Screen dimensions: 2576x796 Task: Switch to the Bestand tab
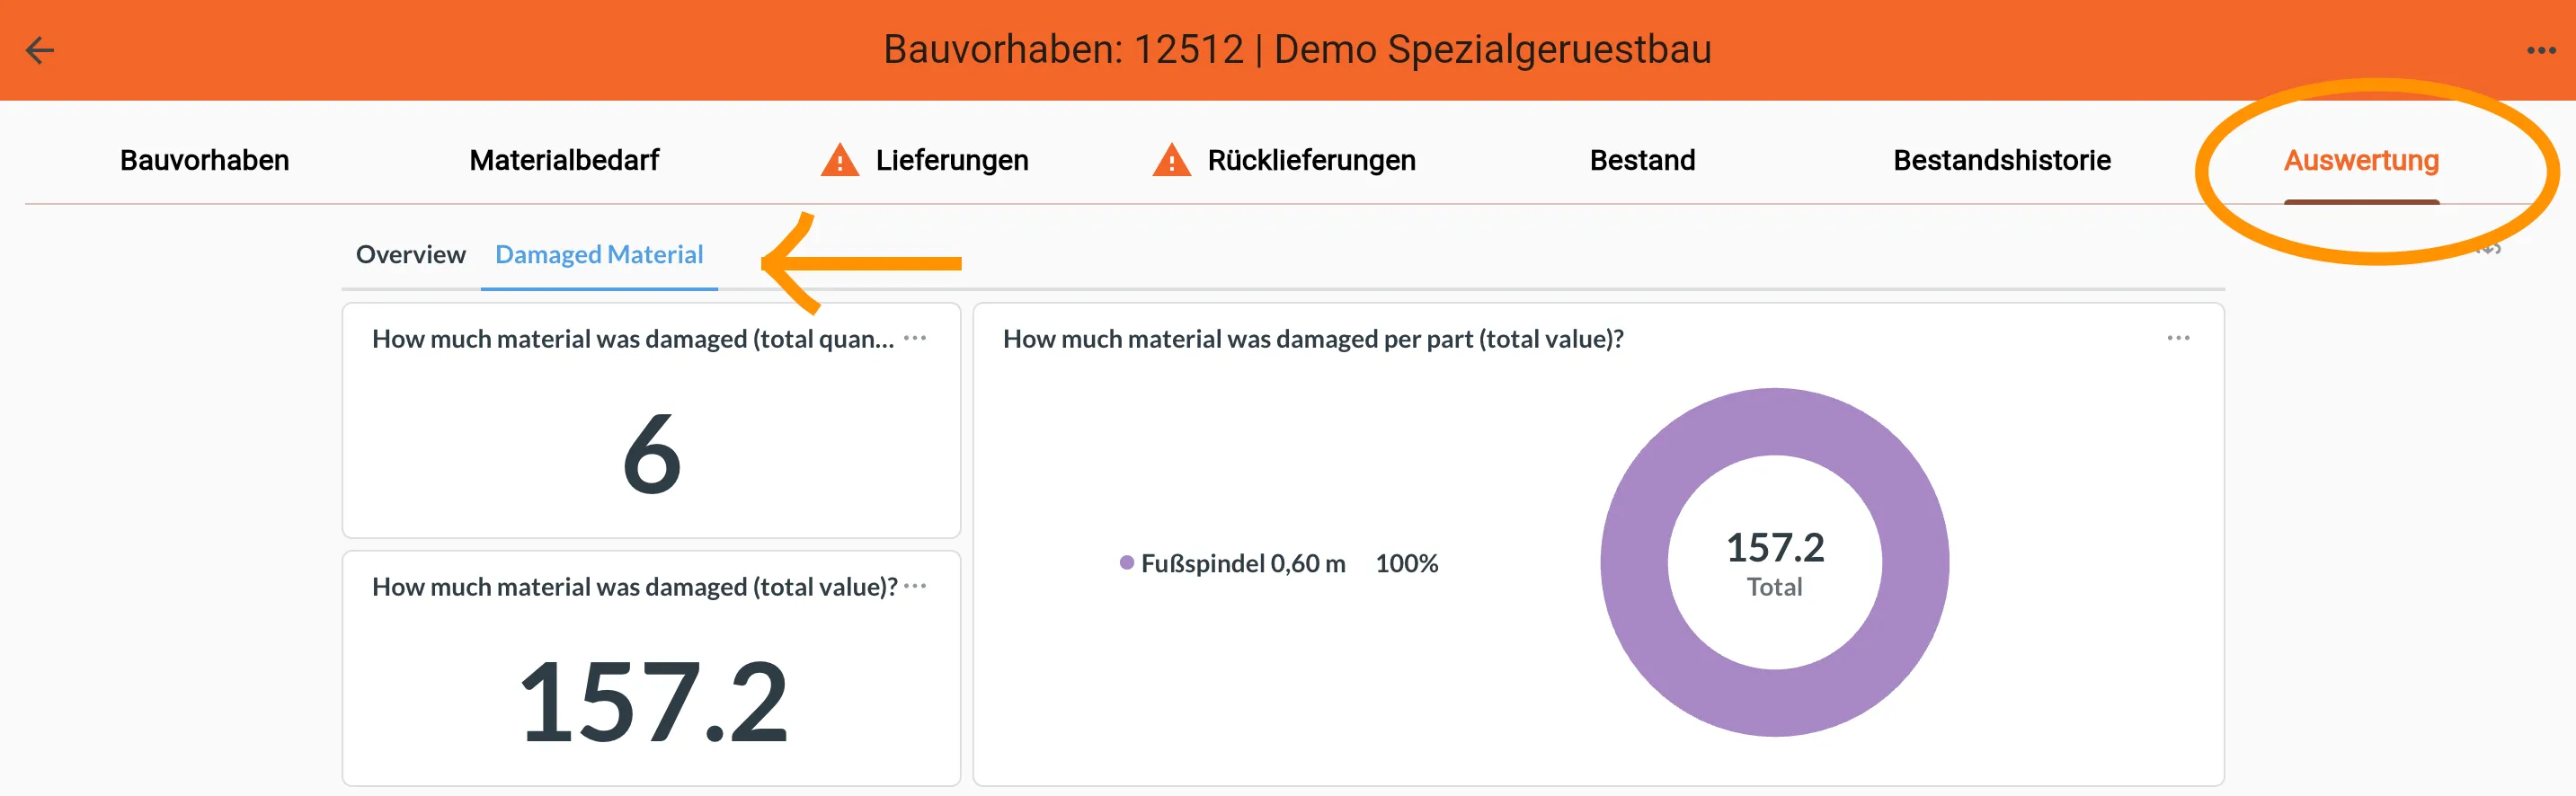tap(1643, 159)
